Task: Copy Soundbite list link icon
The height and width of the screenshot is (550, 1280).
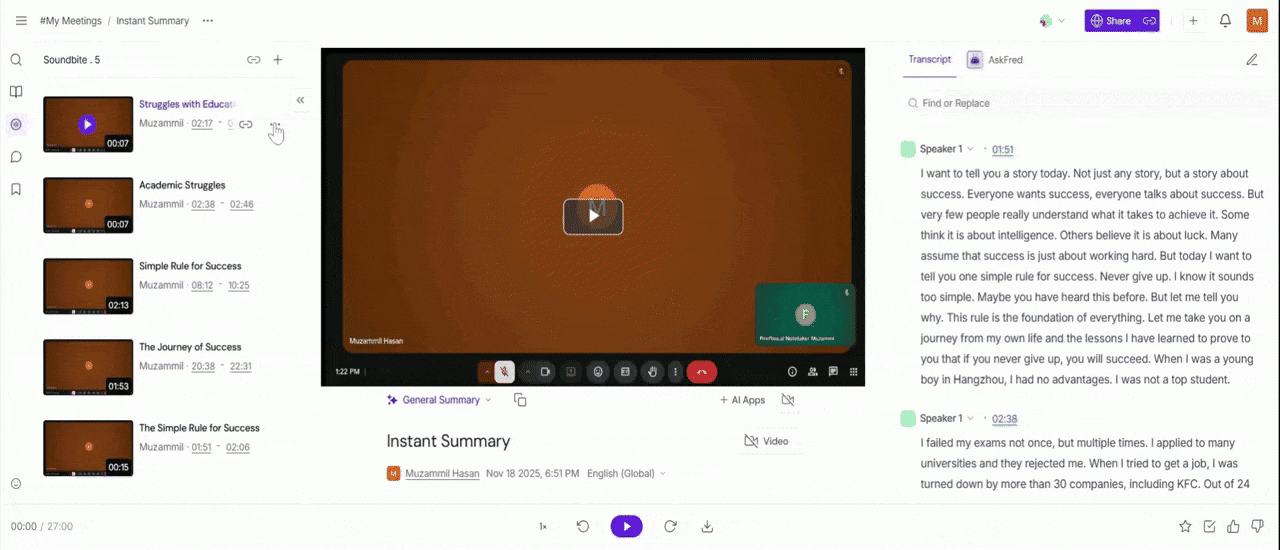Action: point(254,60)
